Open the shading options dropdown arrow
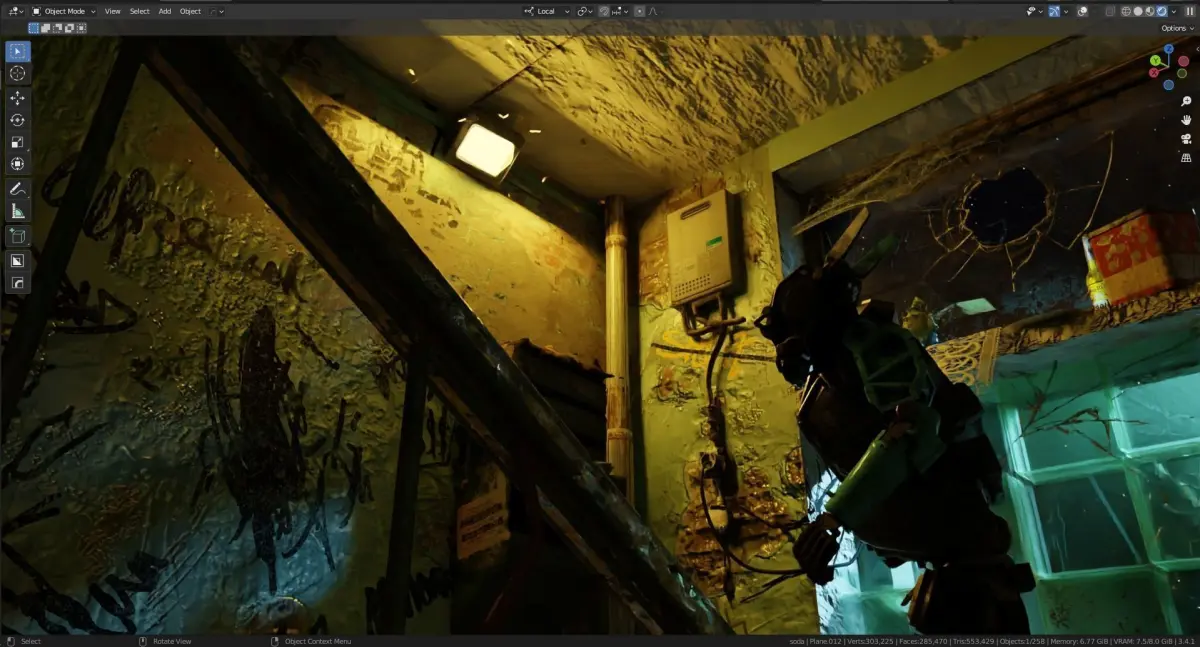The width and height of the screenshot is (1200, 647). (x=1174, y=11)
